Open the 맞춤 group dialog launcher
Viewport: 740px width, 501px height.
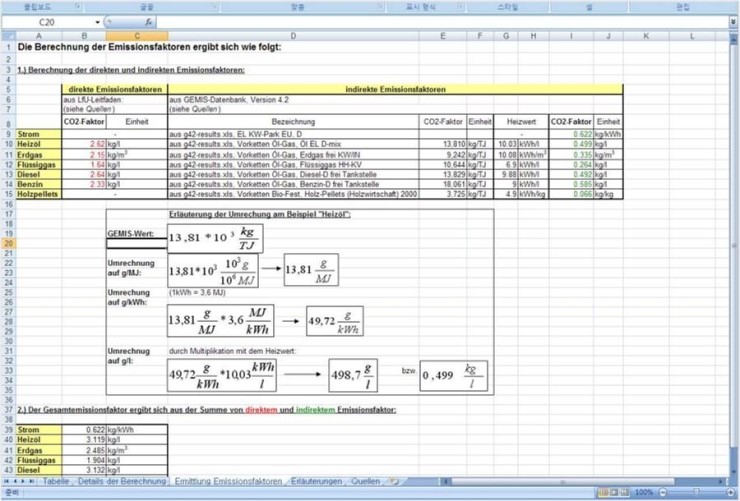[382, 7]
